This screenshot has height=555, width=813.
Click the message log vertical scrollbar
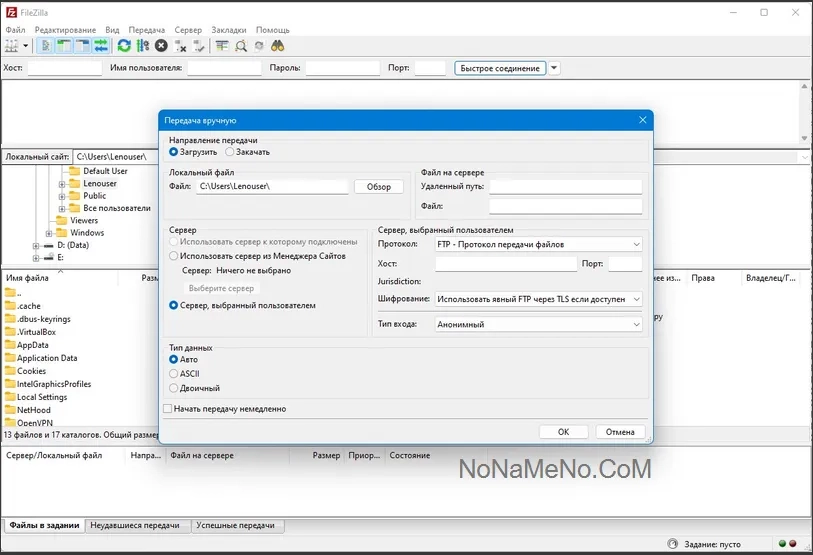[x=806, y=112]
